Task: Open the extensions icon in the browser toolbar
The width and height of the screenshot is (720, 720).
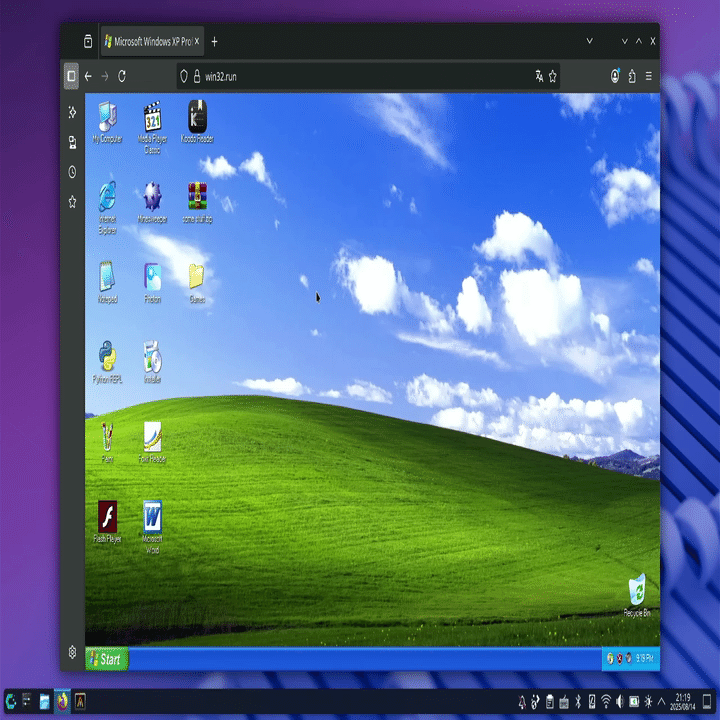Action: (632, 76)
